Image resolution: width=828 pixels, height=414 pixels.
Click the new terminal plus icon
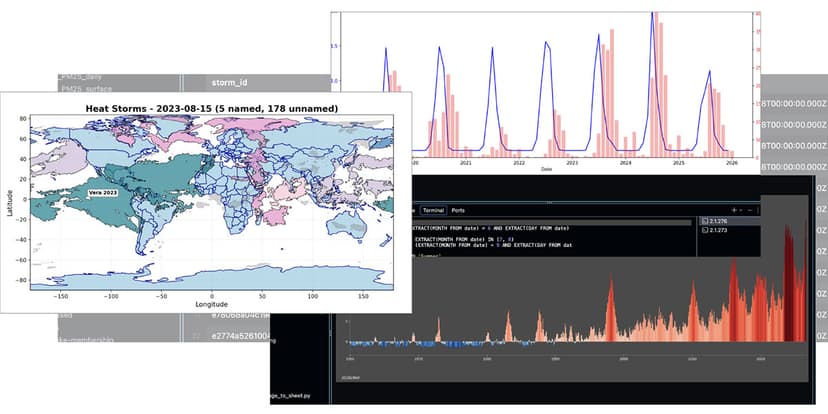[734, 210]
